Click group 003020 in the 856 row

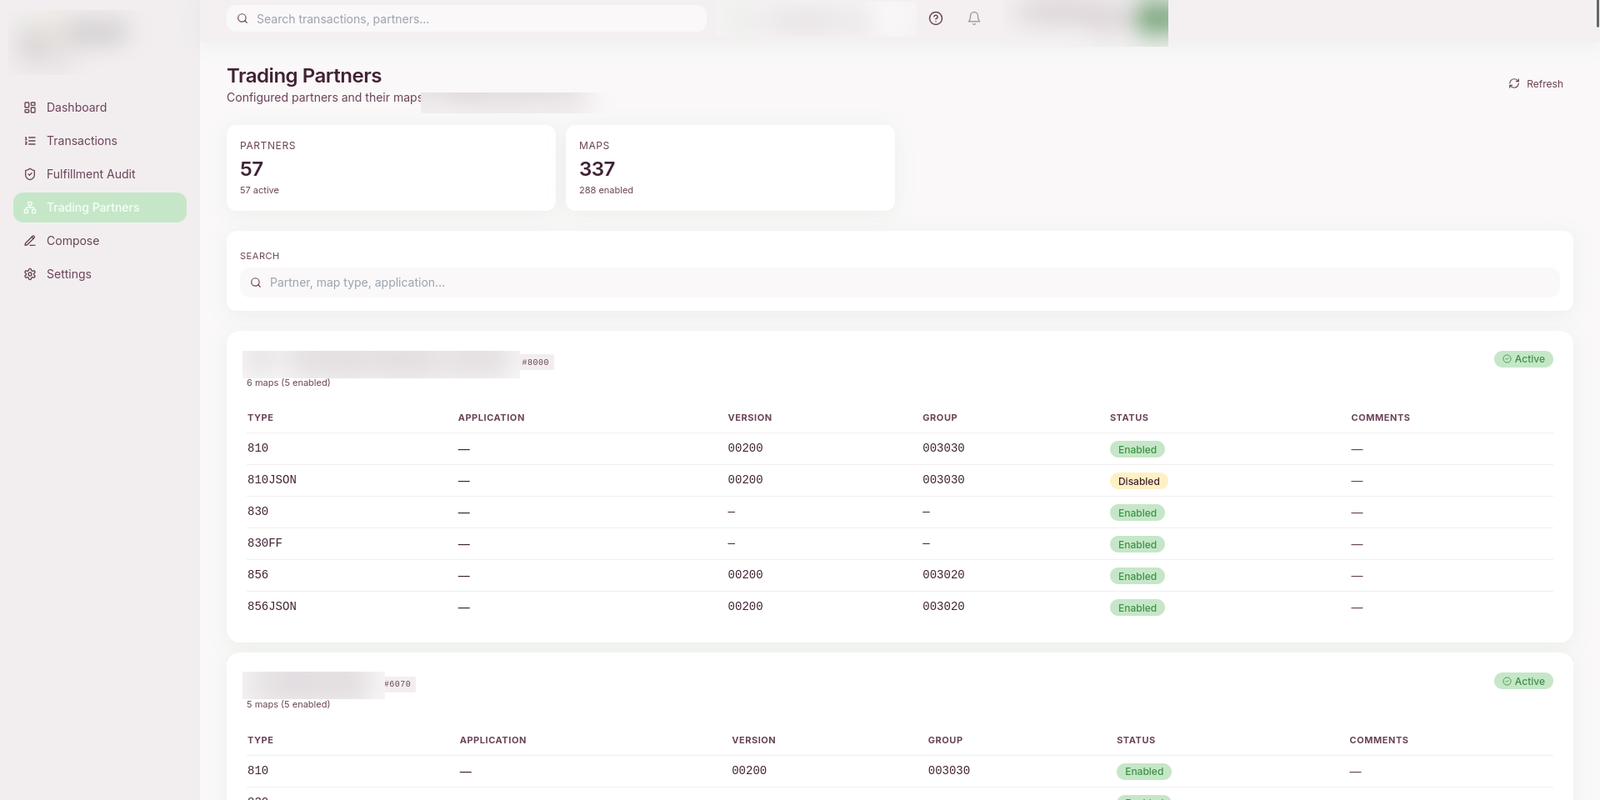pyautogui.click(x=943, y=575)
